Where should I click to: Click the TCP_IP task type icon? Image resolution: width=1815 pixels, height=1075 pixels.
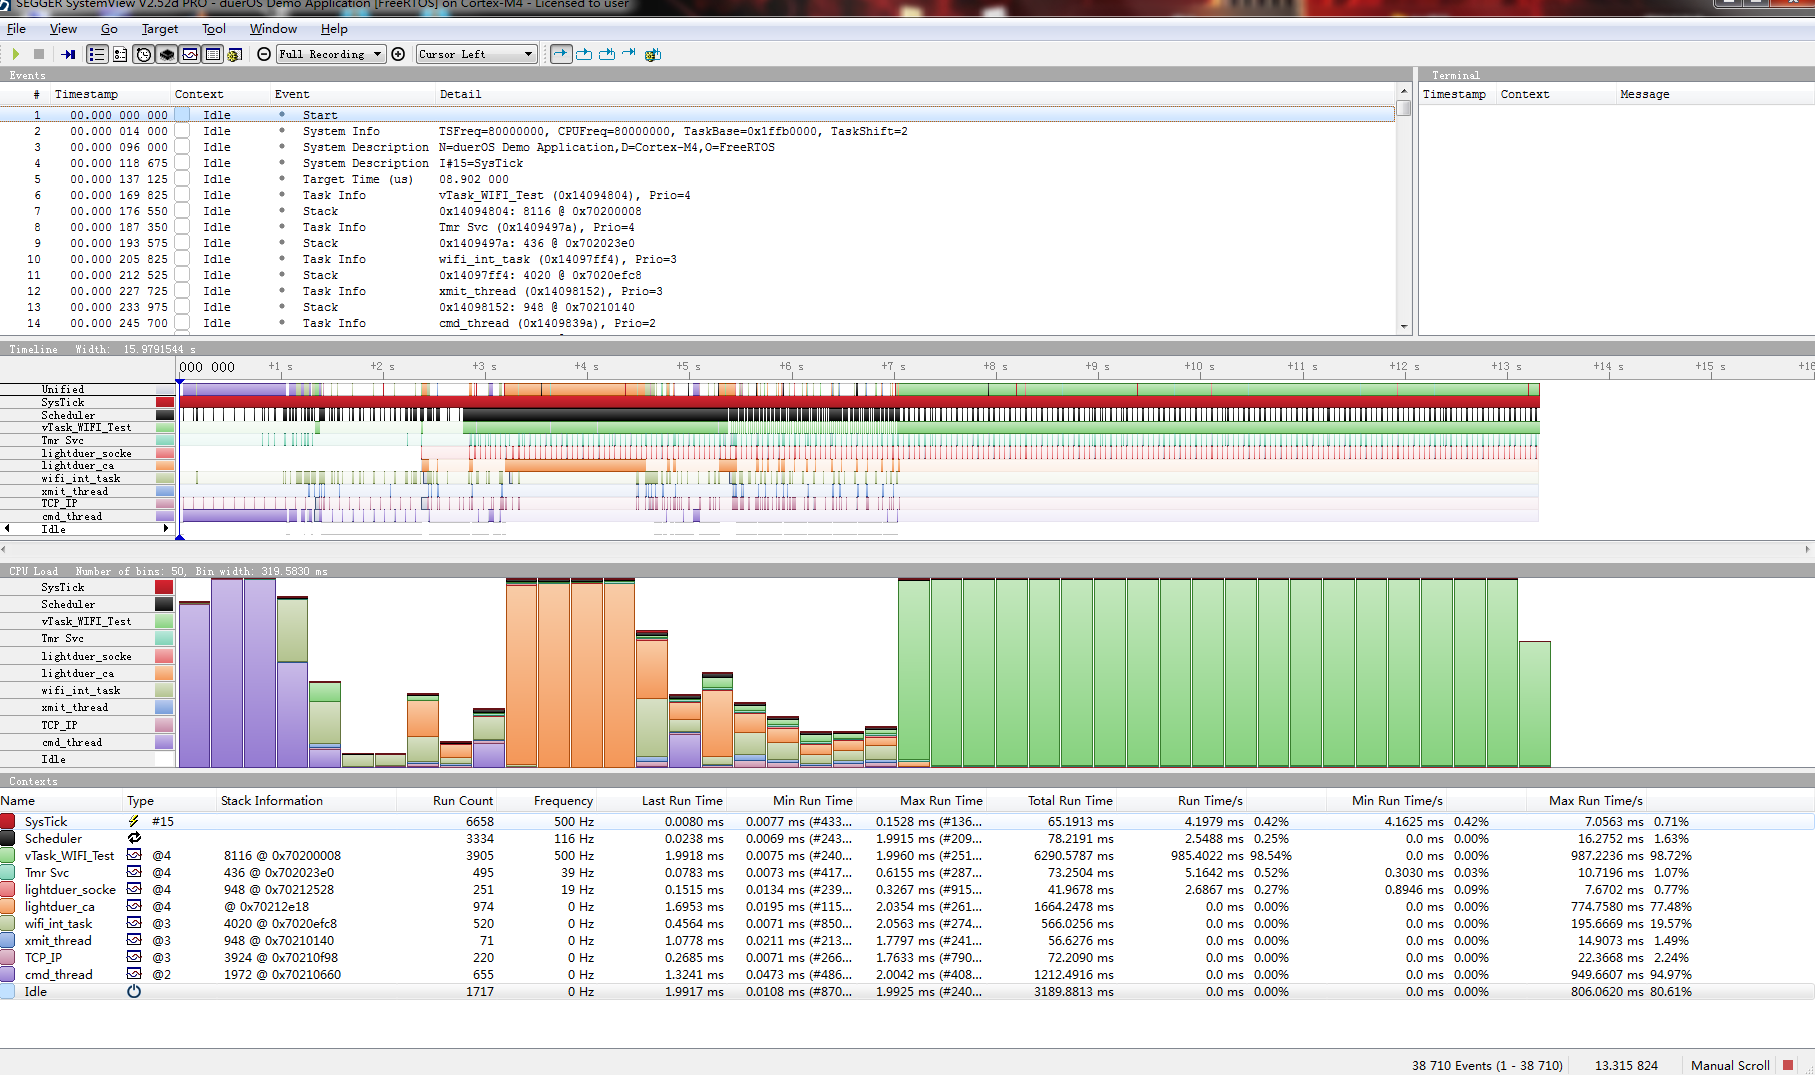pyautogui.click(x=134, y=957)
